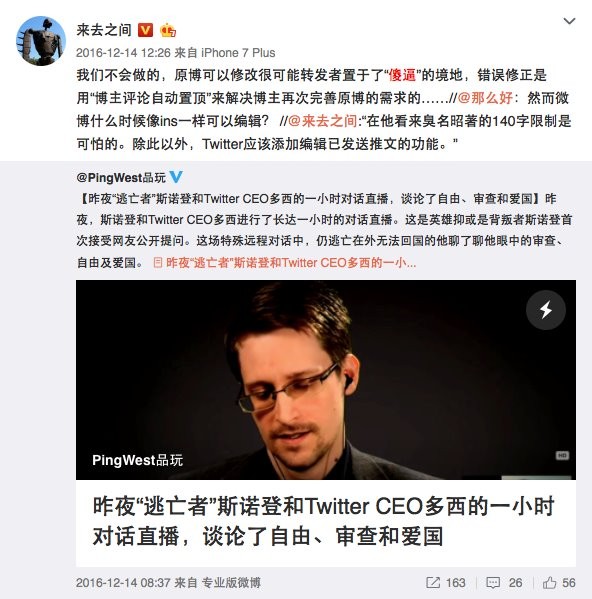
Task: Click the blue V verification badge
Action: point(176,177)
